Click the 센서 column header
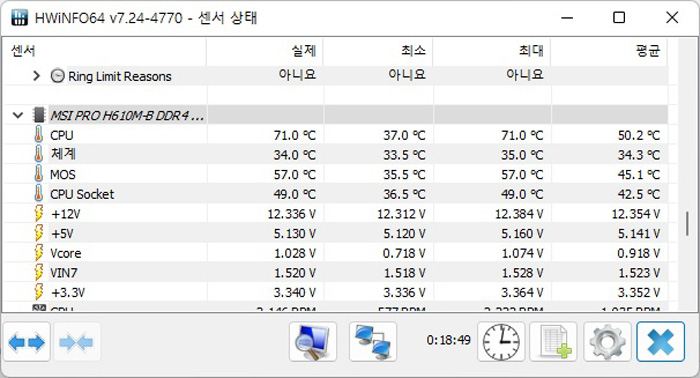 click(x=104, y=51)
